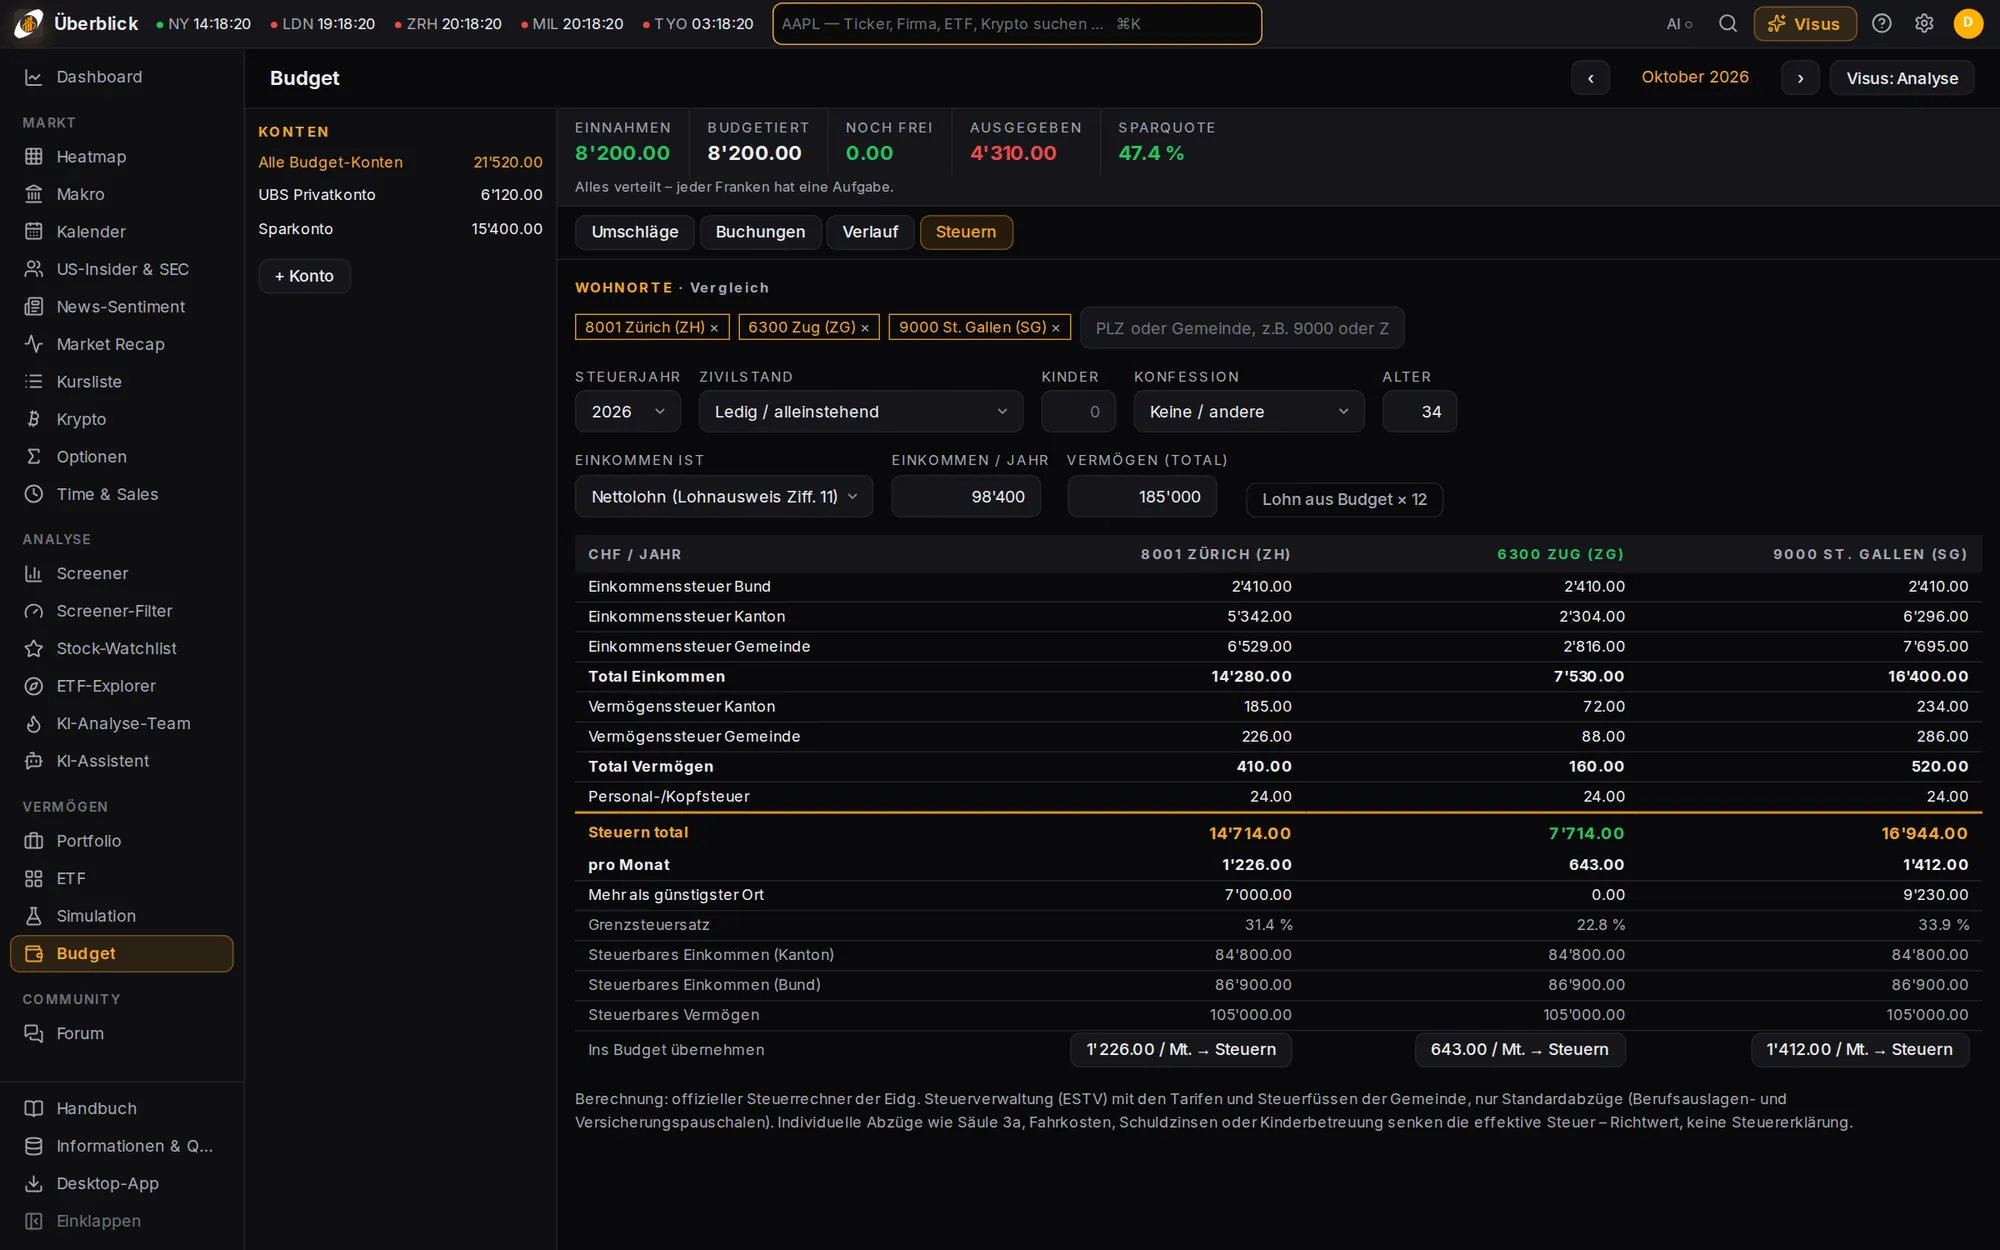This screenshot has height=1250, width=2000.
Task: Open the Zivilstand Ledig / alleinstehend dropdown
Action: tap(861, 412)
